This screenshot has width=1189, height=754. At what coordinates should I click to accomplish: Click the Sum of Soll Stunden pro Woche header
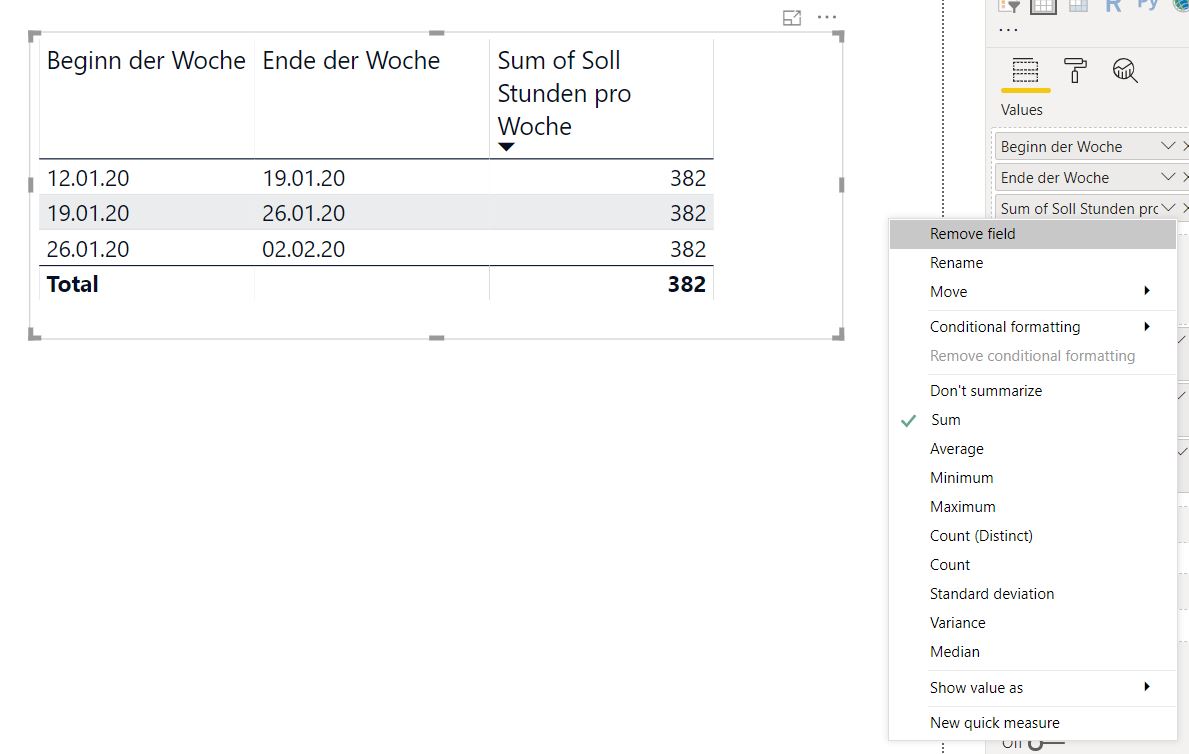(564, 93)
